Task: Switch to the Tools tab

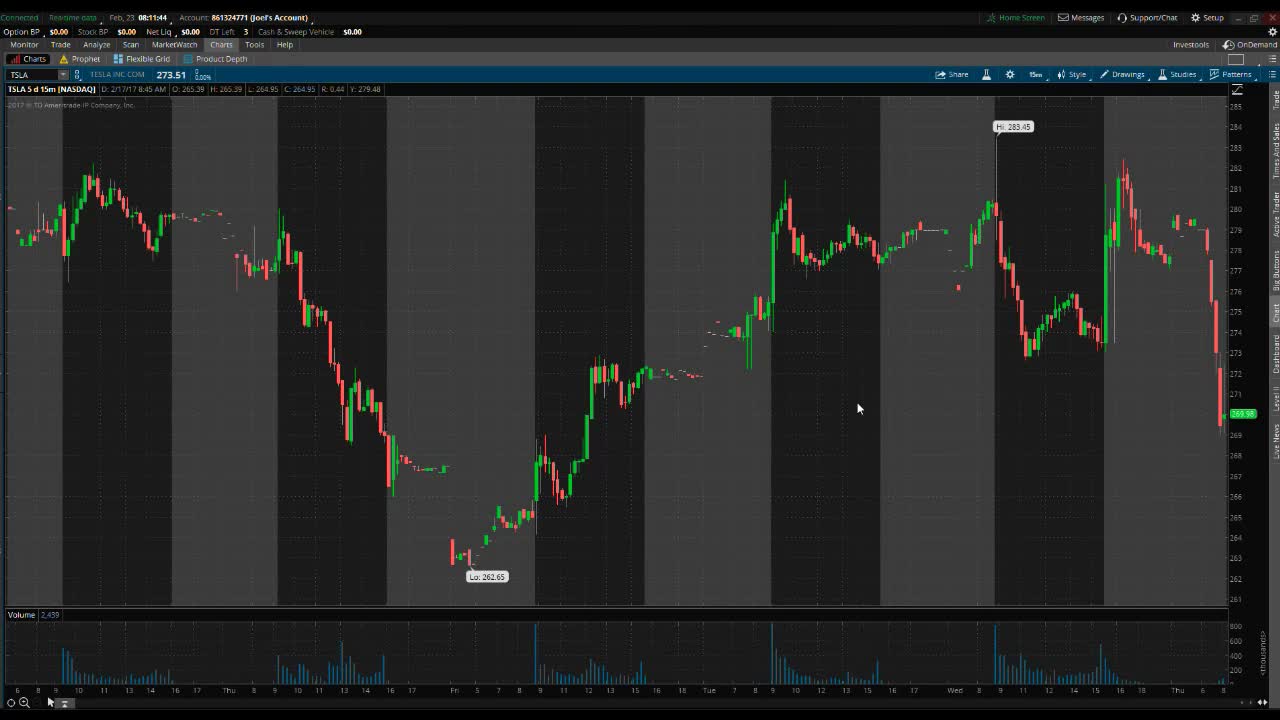Action: pos(254,45)
